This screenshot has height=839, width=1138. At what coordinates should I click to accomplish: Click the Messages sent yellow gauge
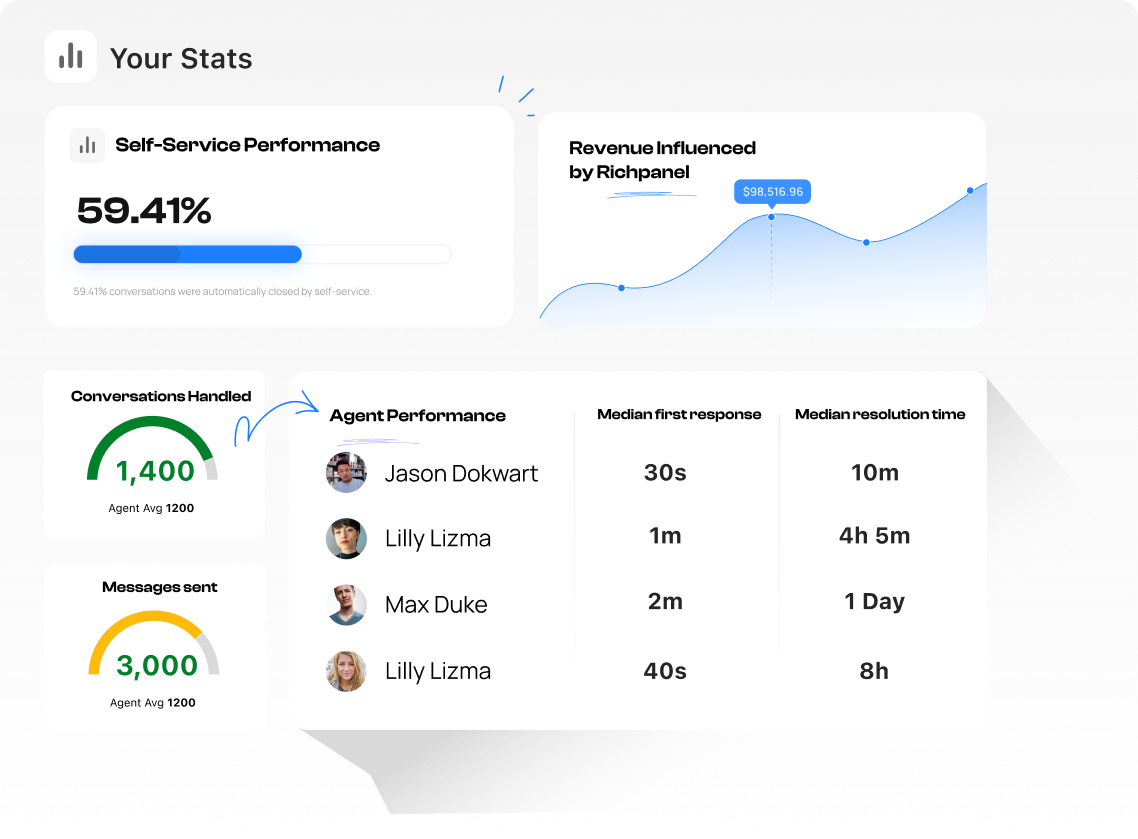154,642
